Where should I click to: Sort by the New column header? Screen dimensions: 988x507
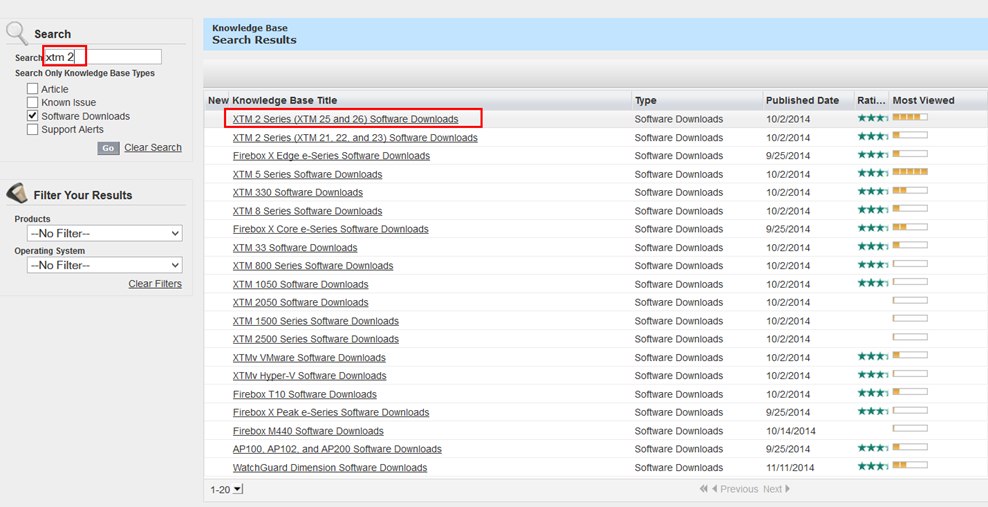218,100
